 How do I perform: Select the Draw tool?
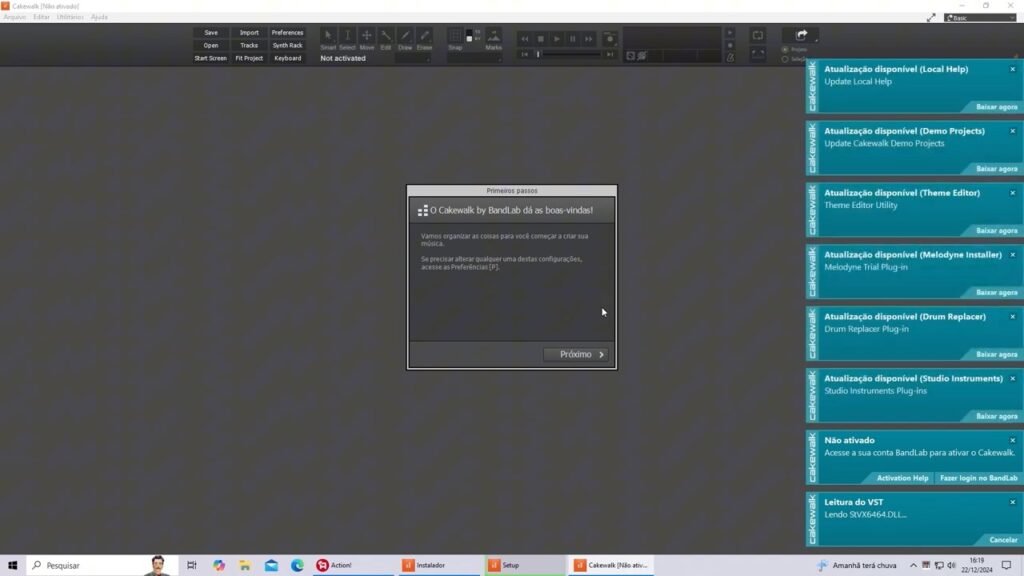coord(405,39)
